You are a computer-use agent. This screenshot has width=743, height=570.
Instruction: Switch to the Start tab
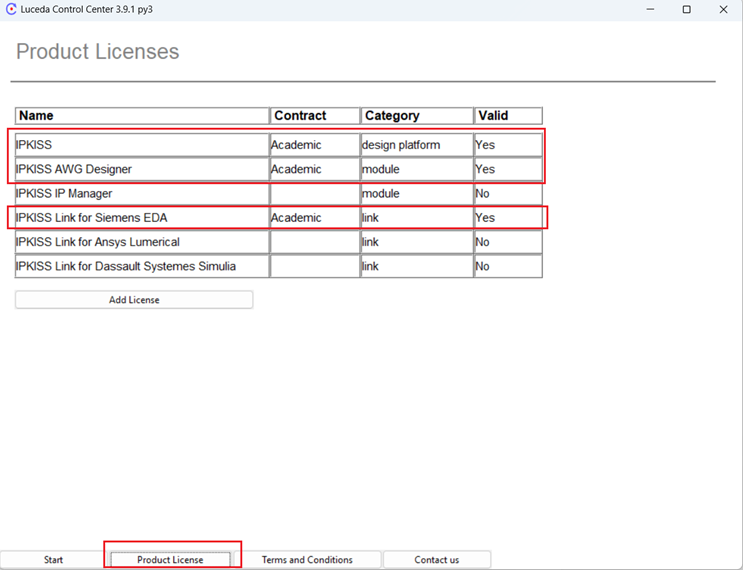coord(53,560)
